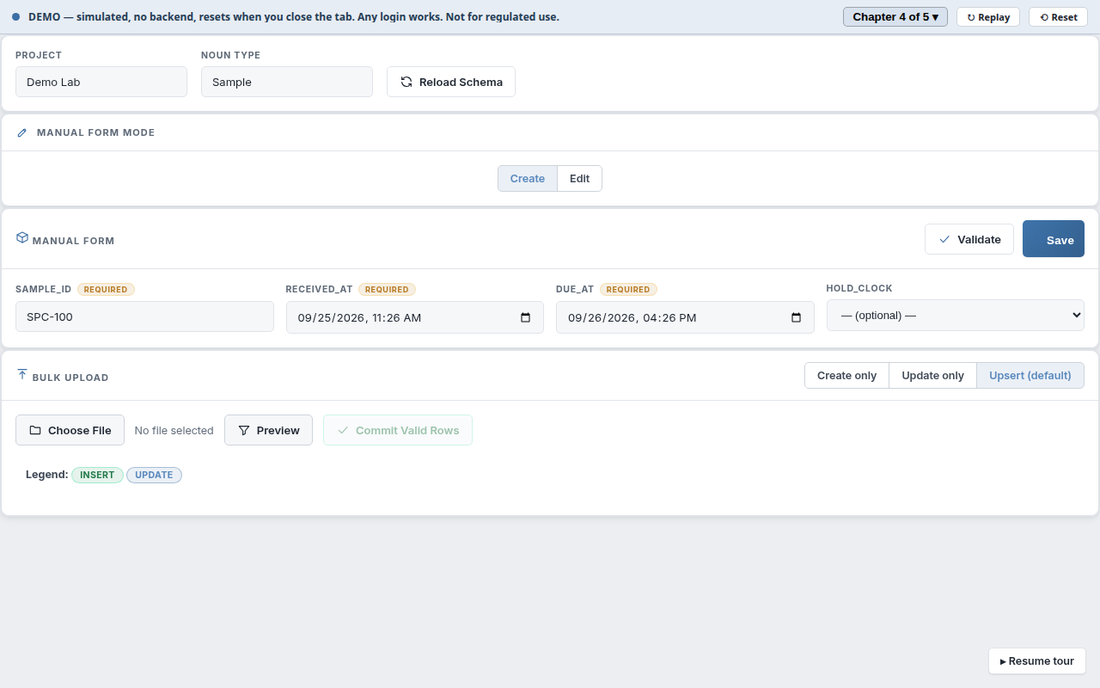1100x688 pixels.
Task: Open the Chapter 4 of 5 dropdown
Action: click(895, 17)
